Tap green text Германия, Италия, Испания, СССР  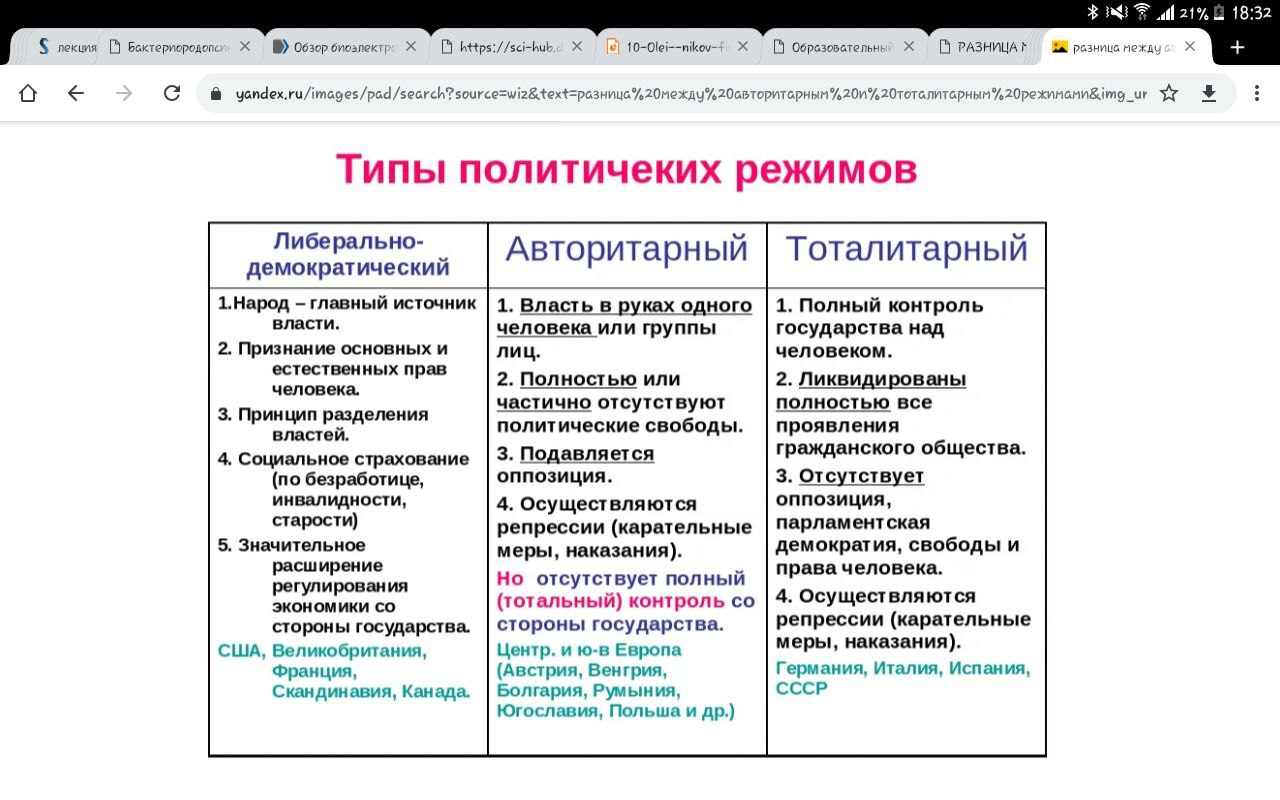tap(903, 678)
